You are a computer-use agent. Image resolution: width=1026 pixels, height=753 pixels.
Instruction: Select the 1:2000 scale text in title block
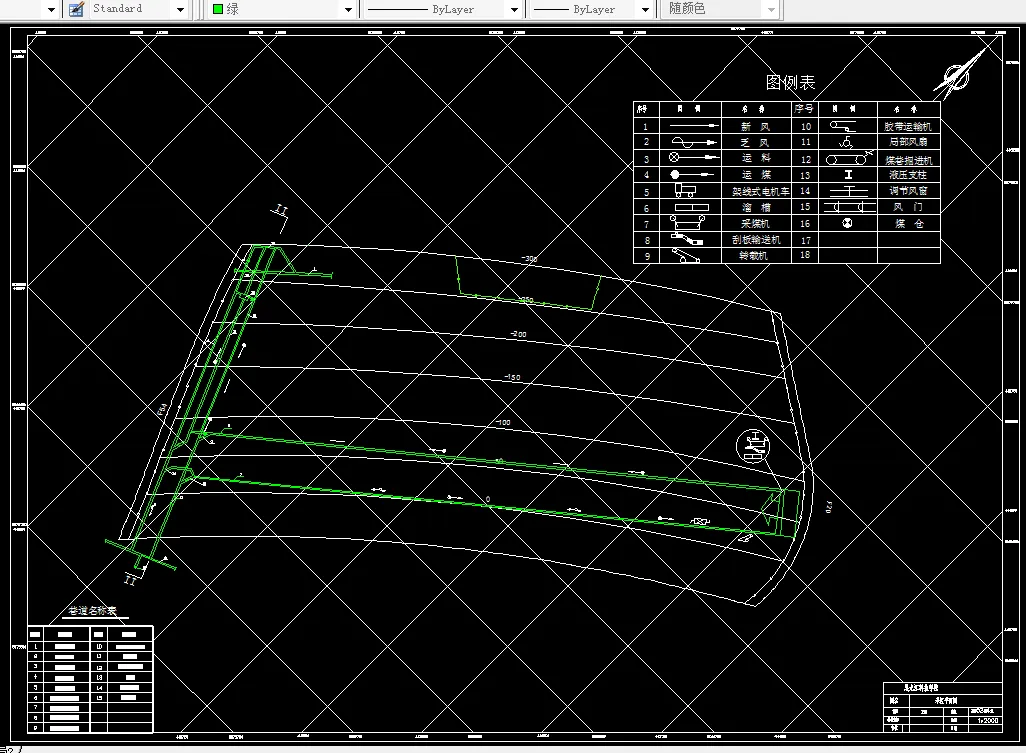pos(988,720)
